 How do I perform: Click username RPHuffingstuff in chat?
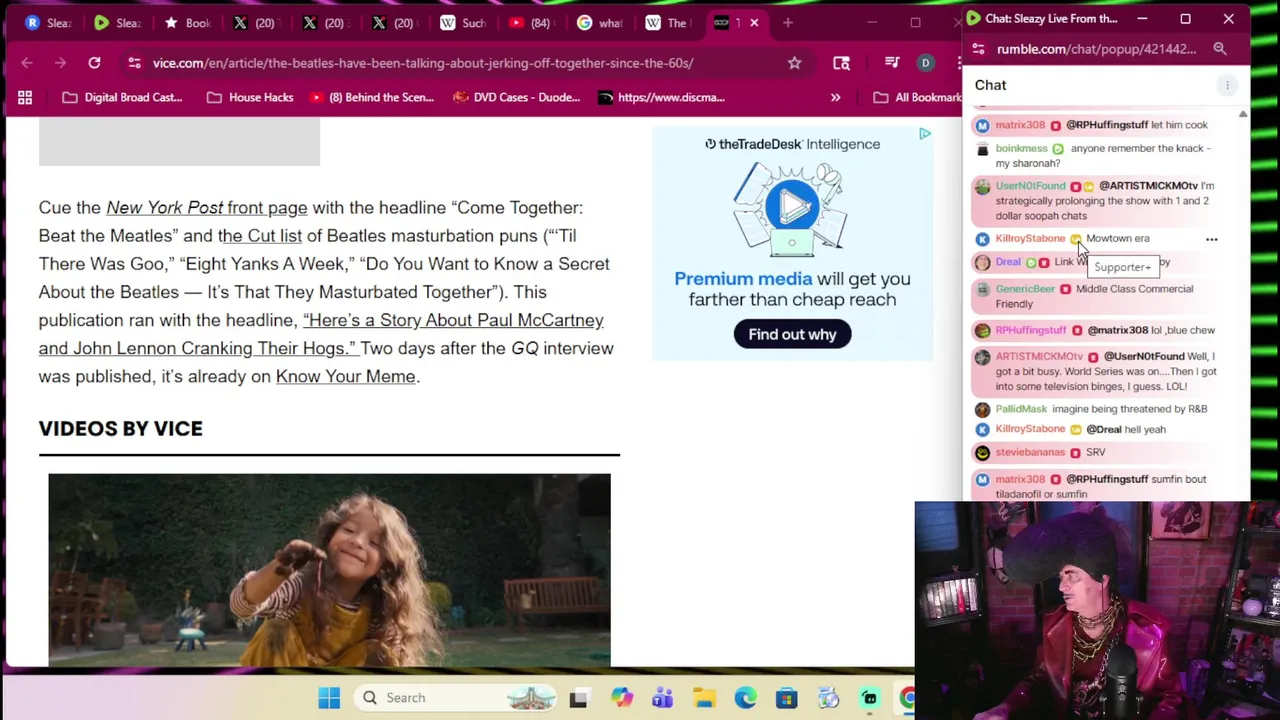[x=1031, y=330]
